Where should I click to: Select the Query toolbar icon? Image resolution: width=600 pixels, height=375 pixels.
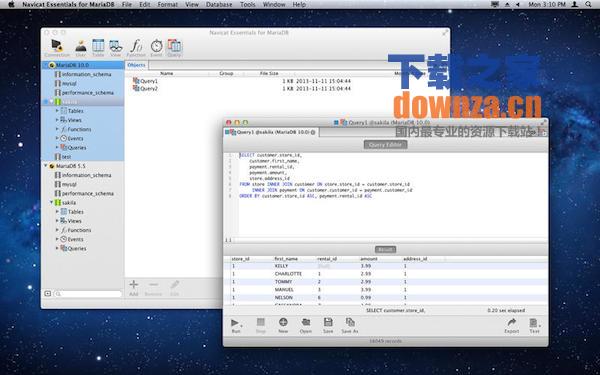click(x=174, y=48)
